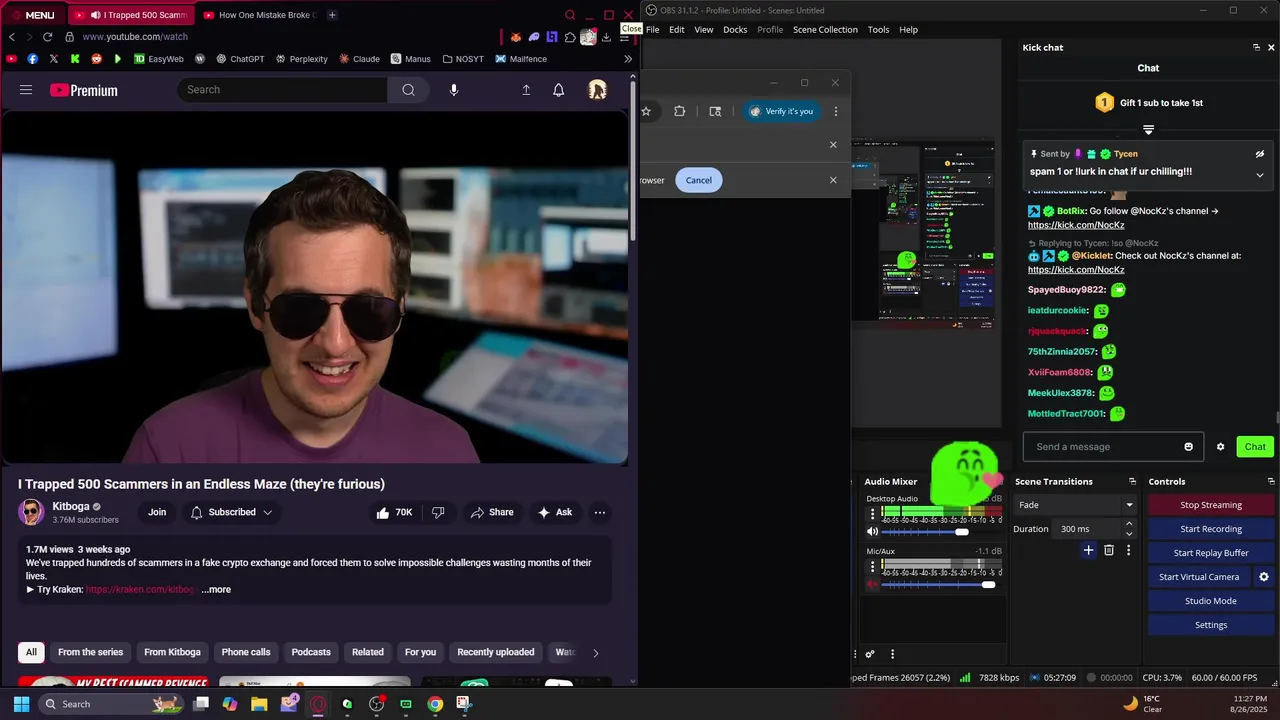Screen dimensions: 1280x720
Task: Open Opera downloads icon
Action: [x=606, y=37]
